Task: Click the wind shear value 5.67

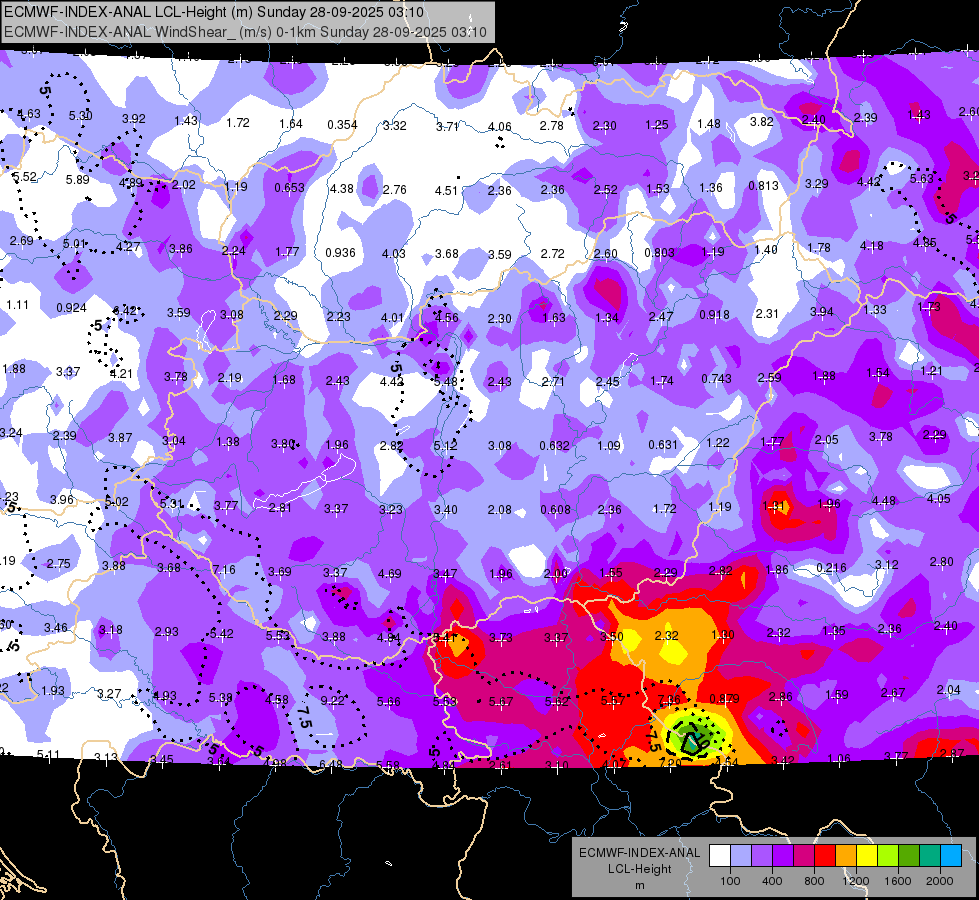Action: pos(501,702)
